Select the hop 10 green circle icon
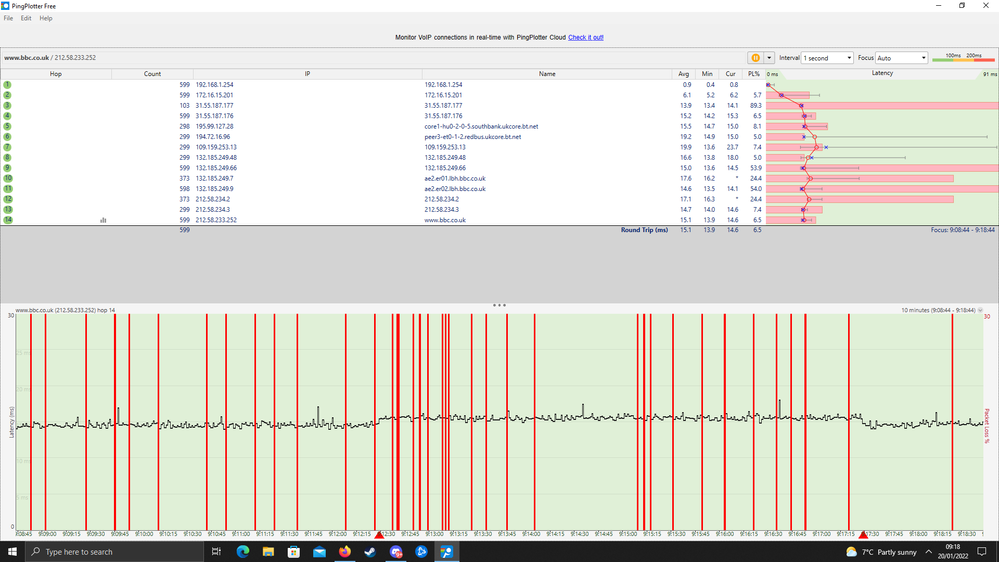999x562 pixels. [x=7, y=178]
